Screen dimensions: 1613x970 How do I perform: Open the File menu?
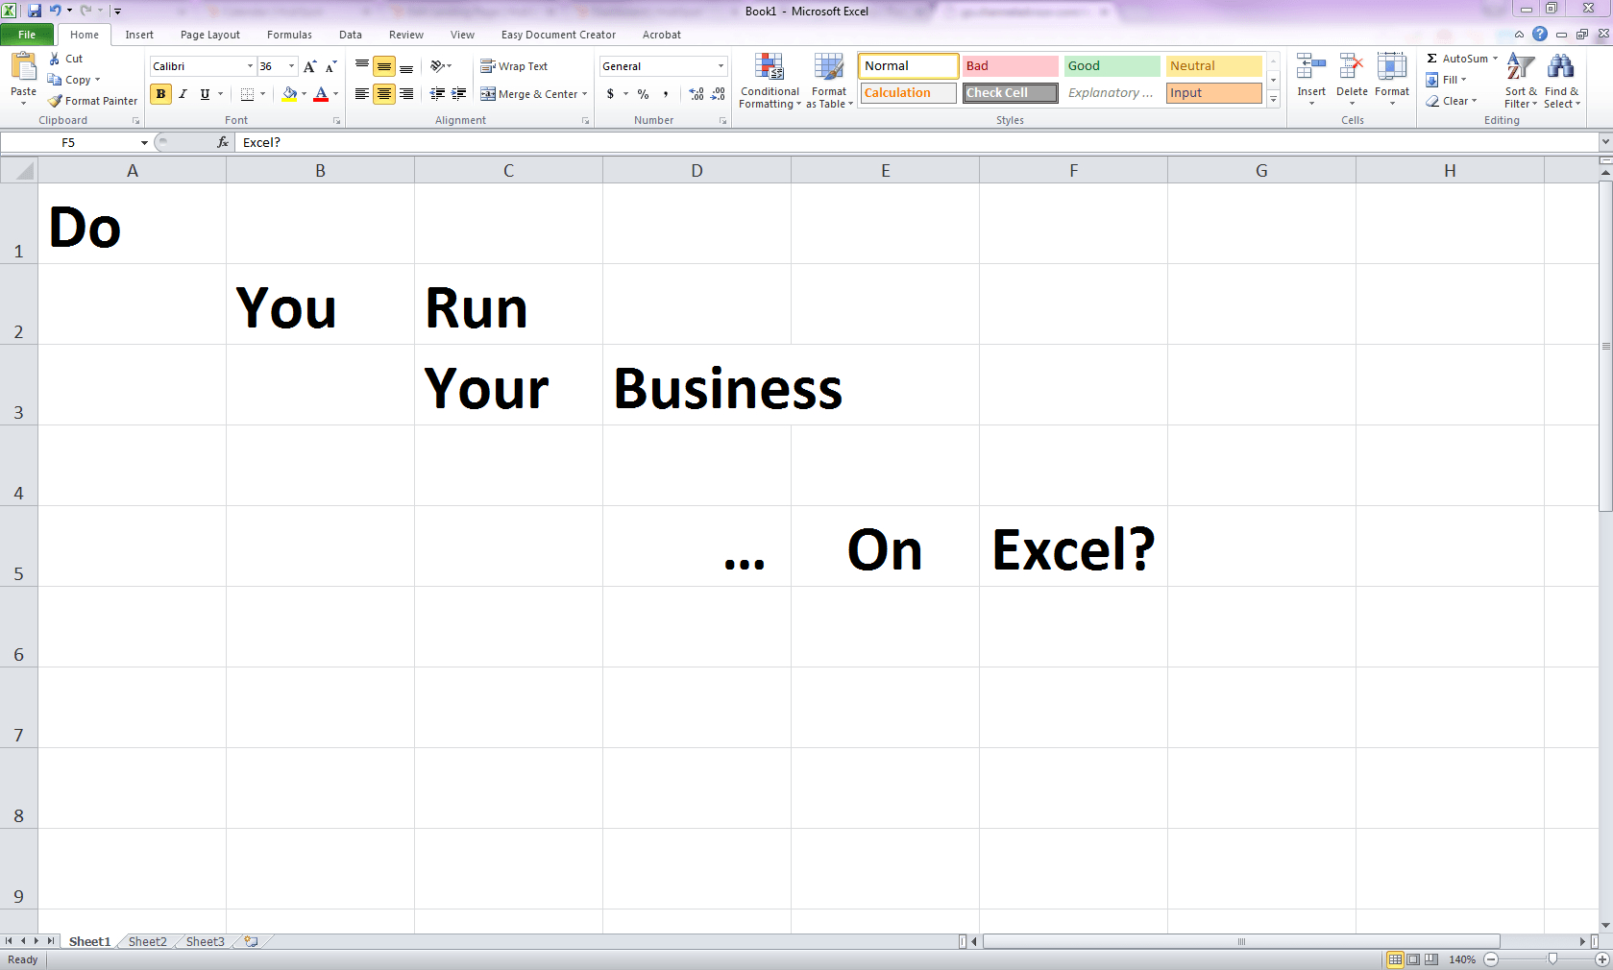pos(27,34)
